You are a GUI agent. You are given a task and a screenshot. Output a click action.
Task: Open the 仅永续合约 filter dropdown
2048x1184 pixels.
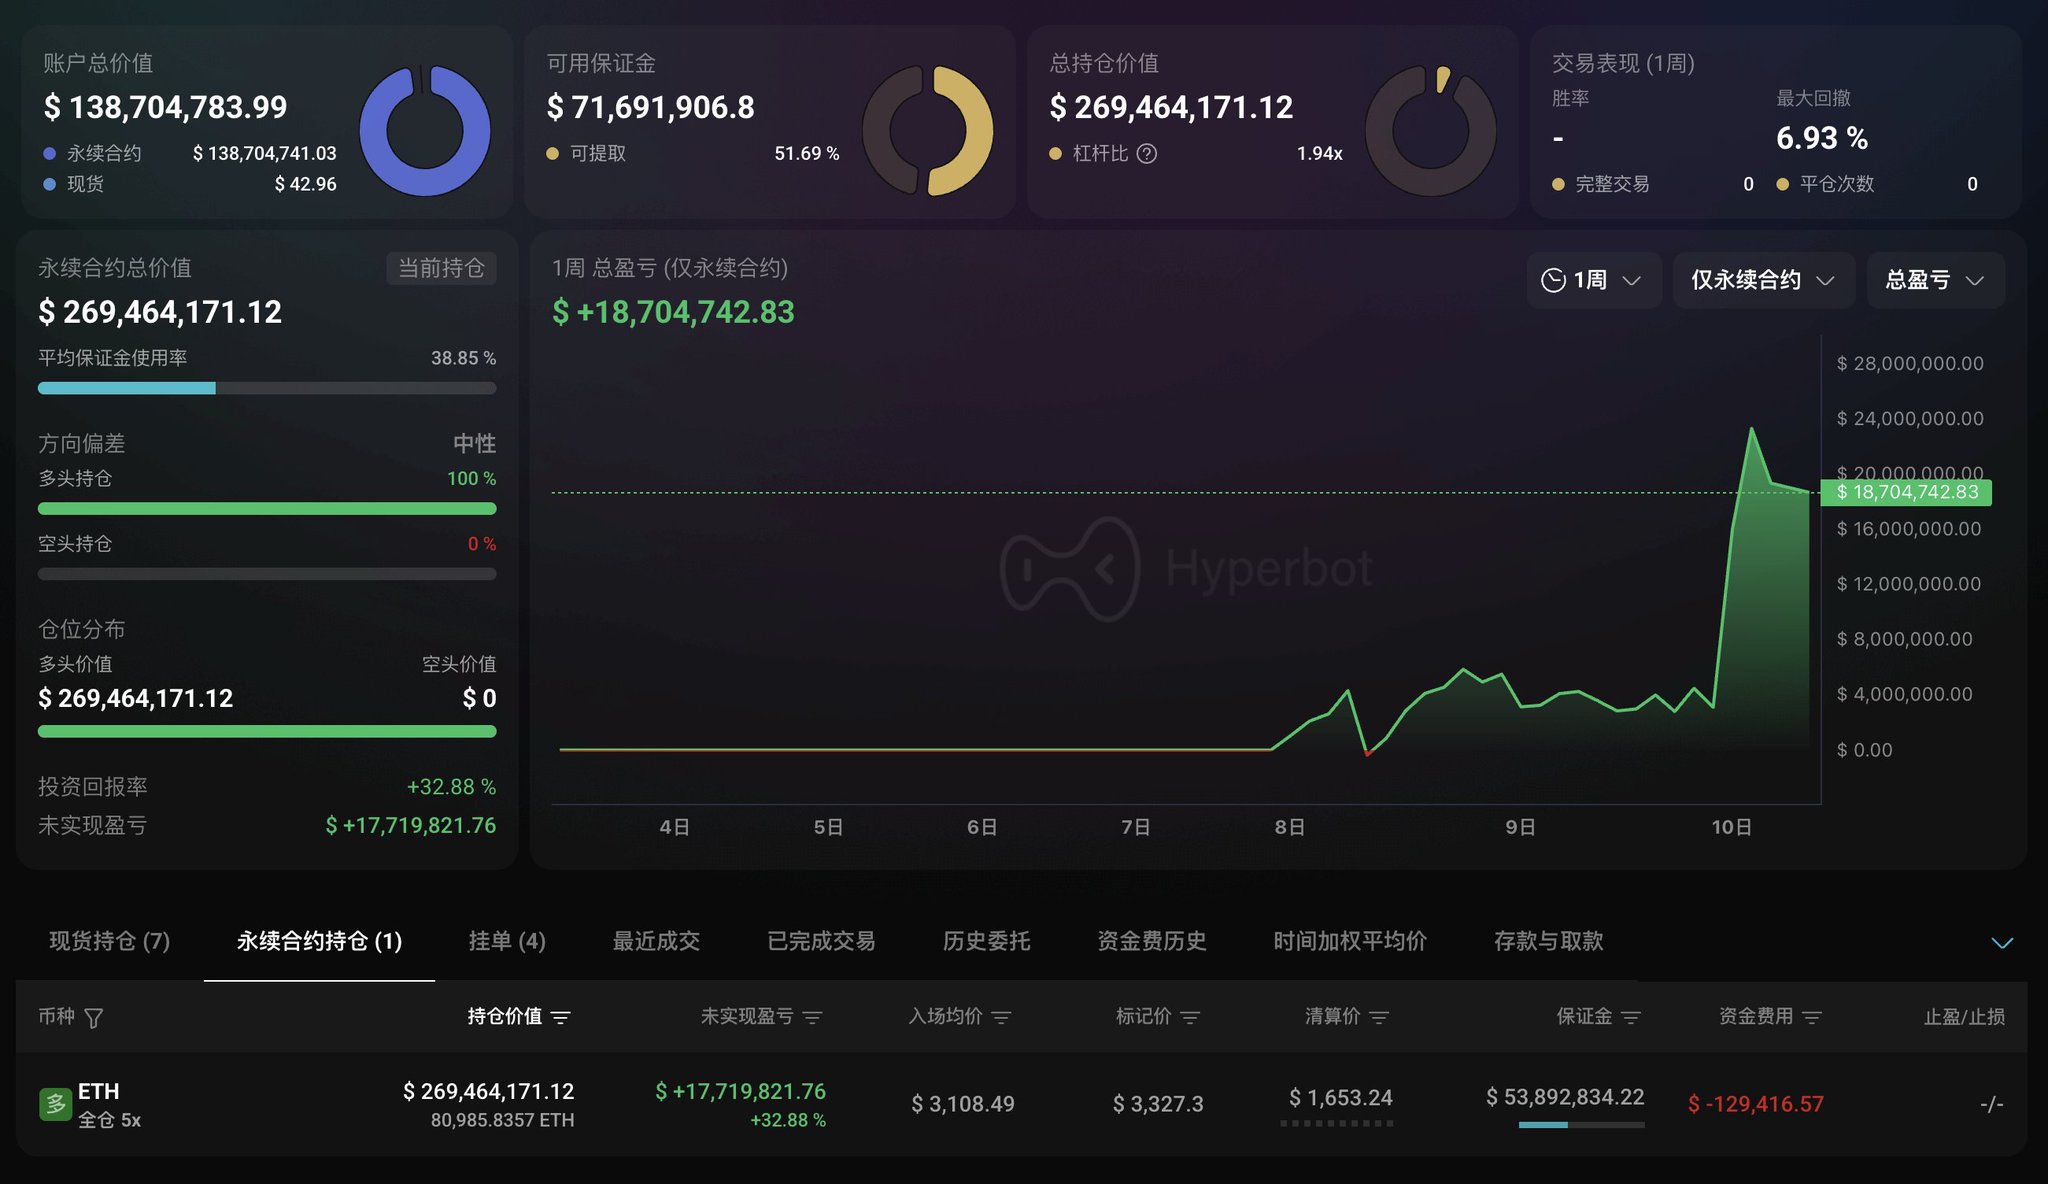[1762, 280]
